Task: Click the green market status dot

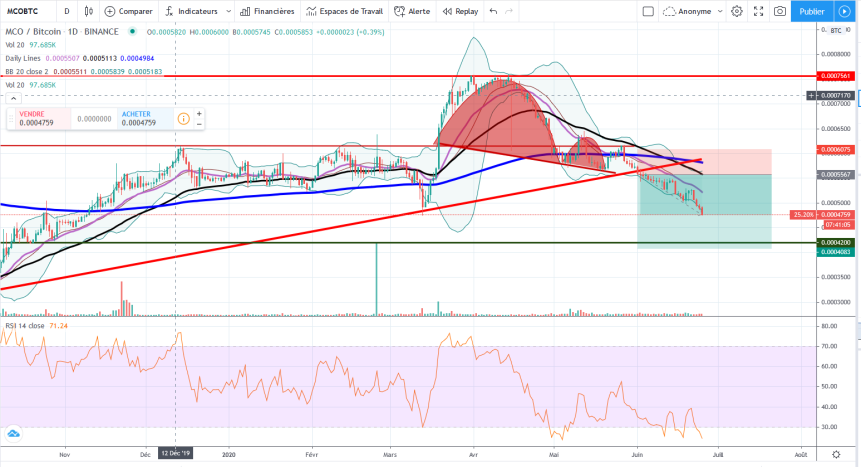Action: tap(132, 32)
